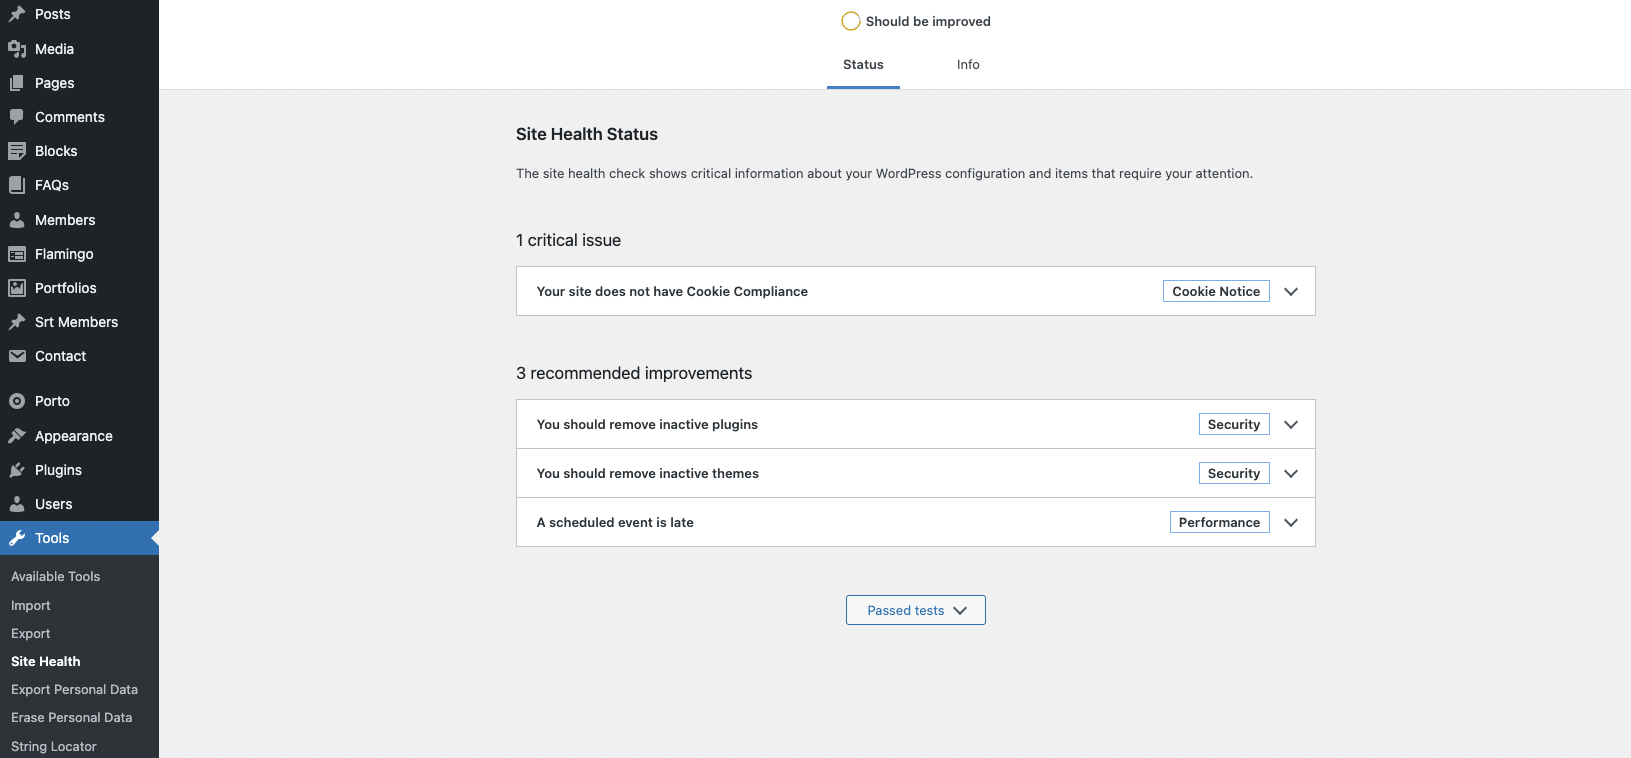1631x758 pixels.
Task: Click the Security badge on inactive plugins row
Action: [1234, 424]
